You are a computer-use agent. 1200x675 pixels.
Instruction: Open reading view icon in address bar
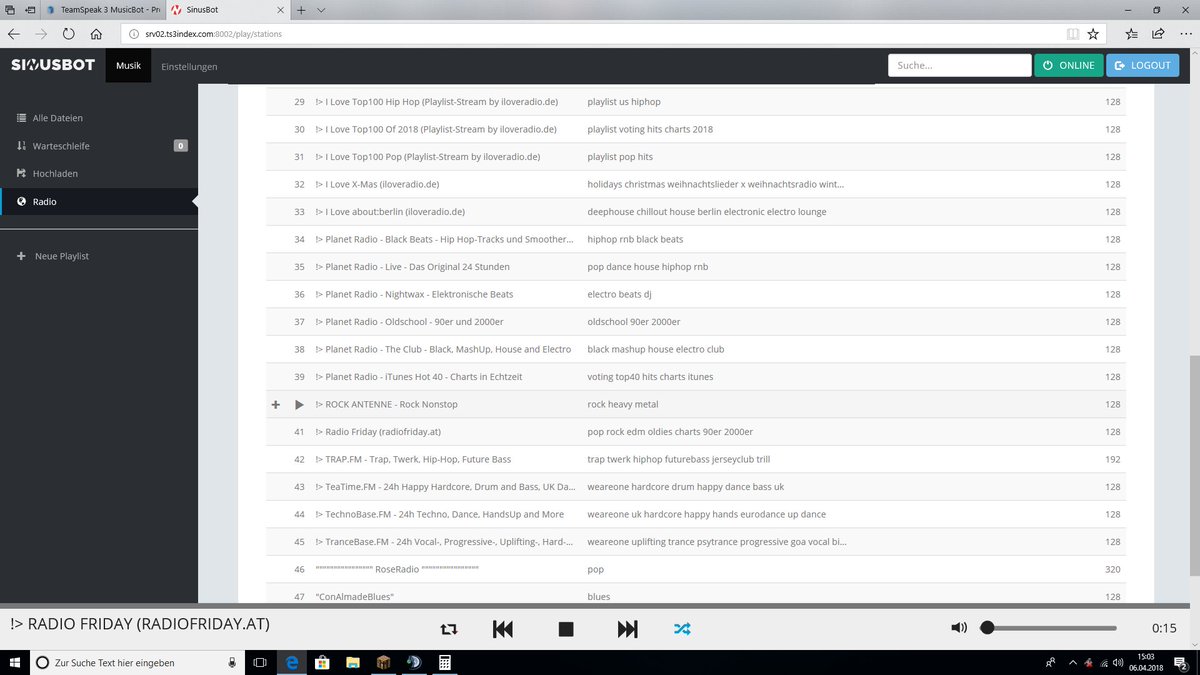pyautogui.click(x=1072, y=33)
